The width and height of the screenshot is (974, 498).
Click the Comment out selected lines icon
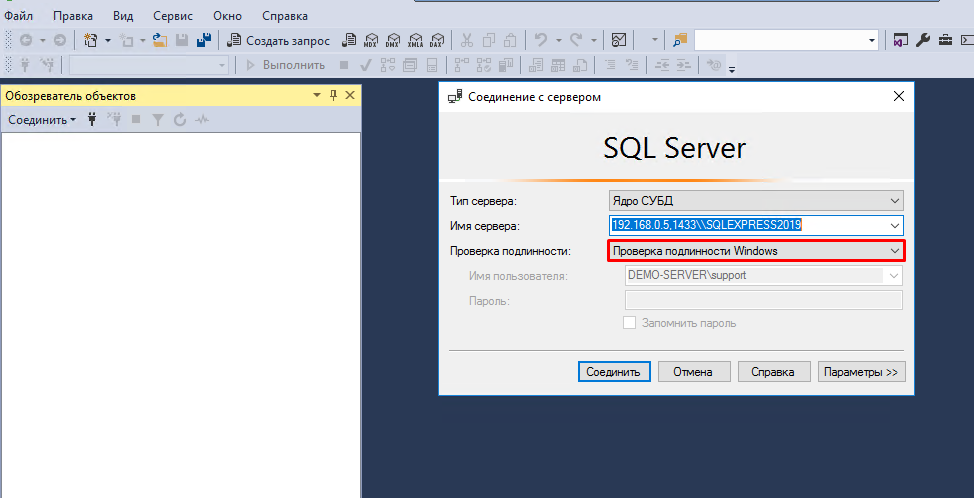[x=611, y=65]
